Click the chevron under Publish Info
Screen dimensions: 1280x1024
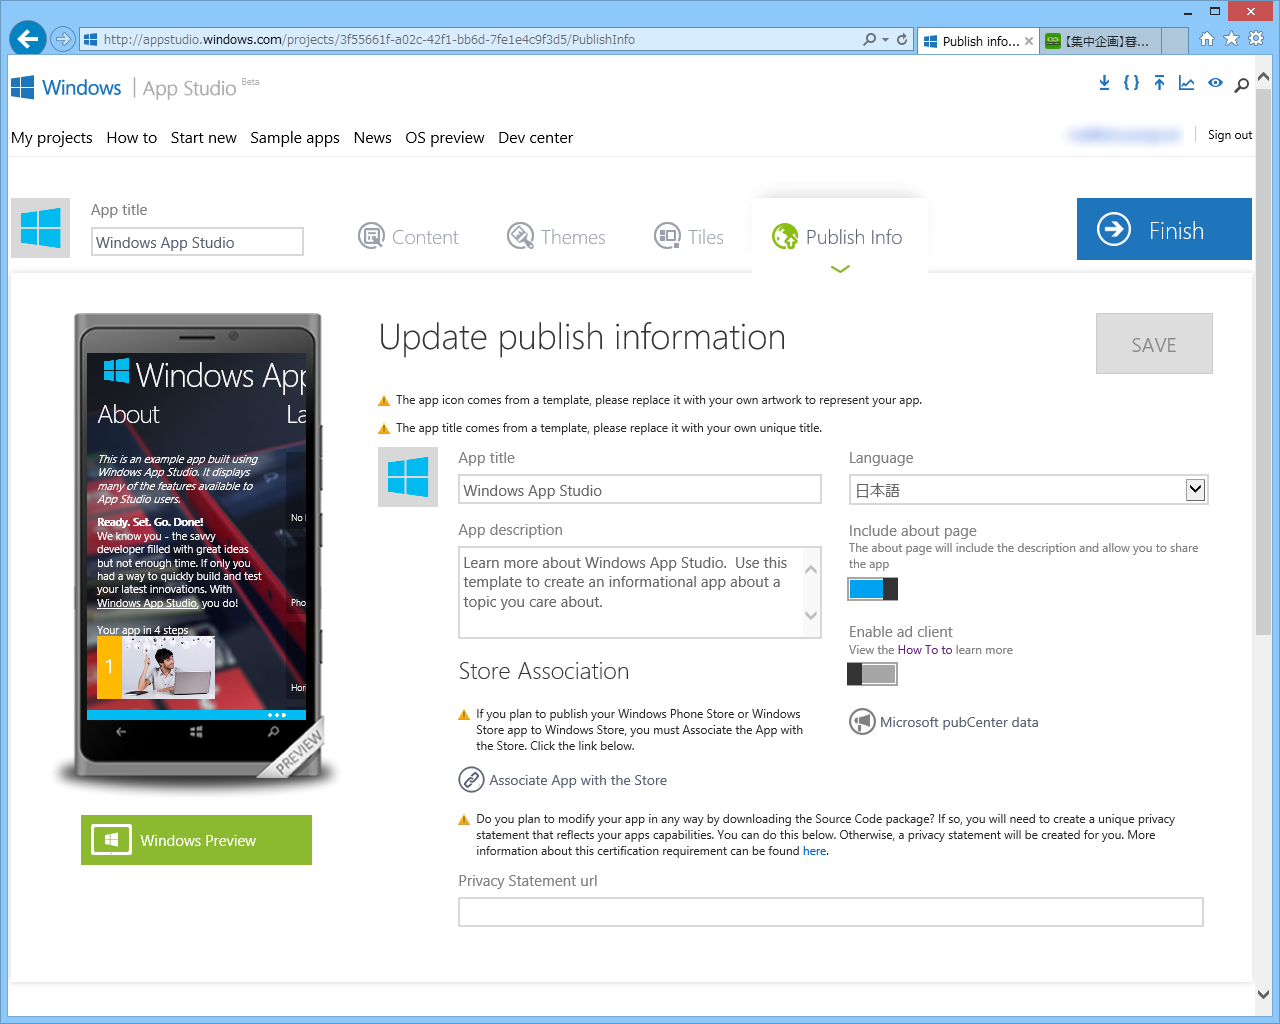[x=840, y=268]
